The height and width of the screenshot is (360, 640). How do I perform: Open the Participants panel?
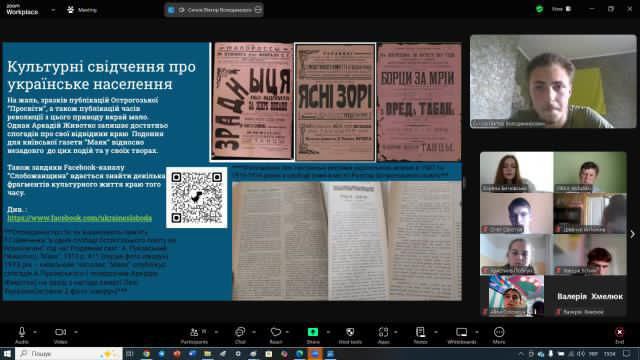tap(195, 335)
